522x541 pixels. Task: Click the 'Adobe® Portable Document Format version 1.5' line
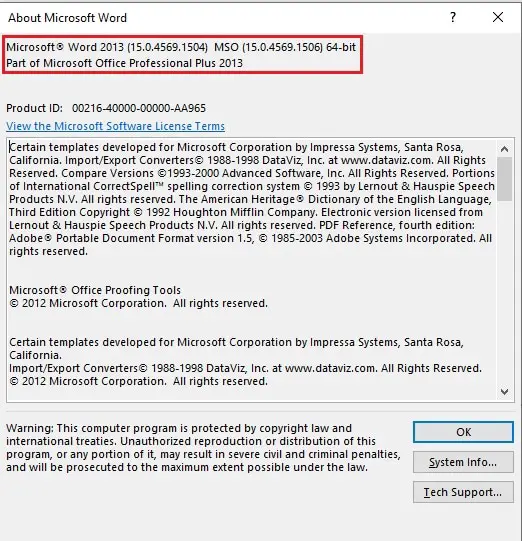(250, 238)
